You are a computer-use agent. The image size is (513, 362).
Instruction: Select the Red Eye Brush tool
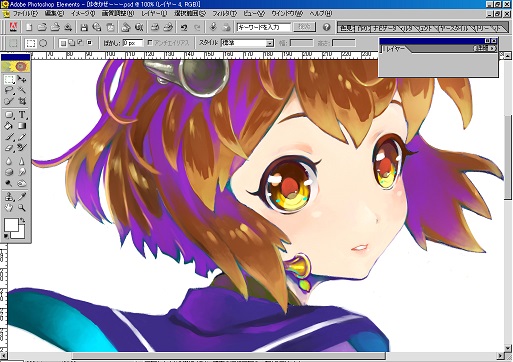click(22, 147)
